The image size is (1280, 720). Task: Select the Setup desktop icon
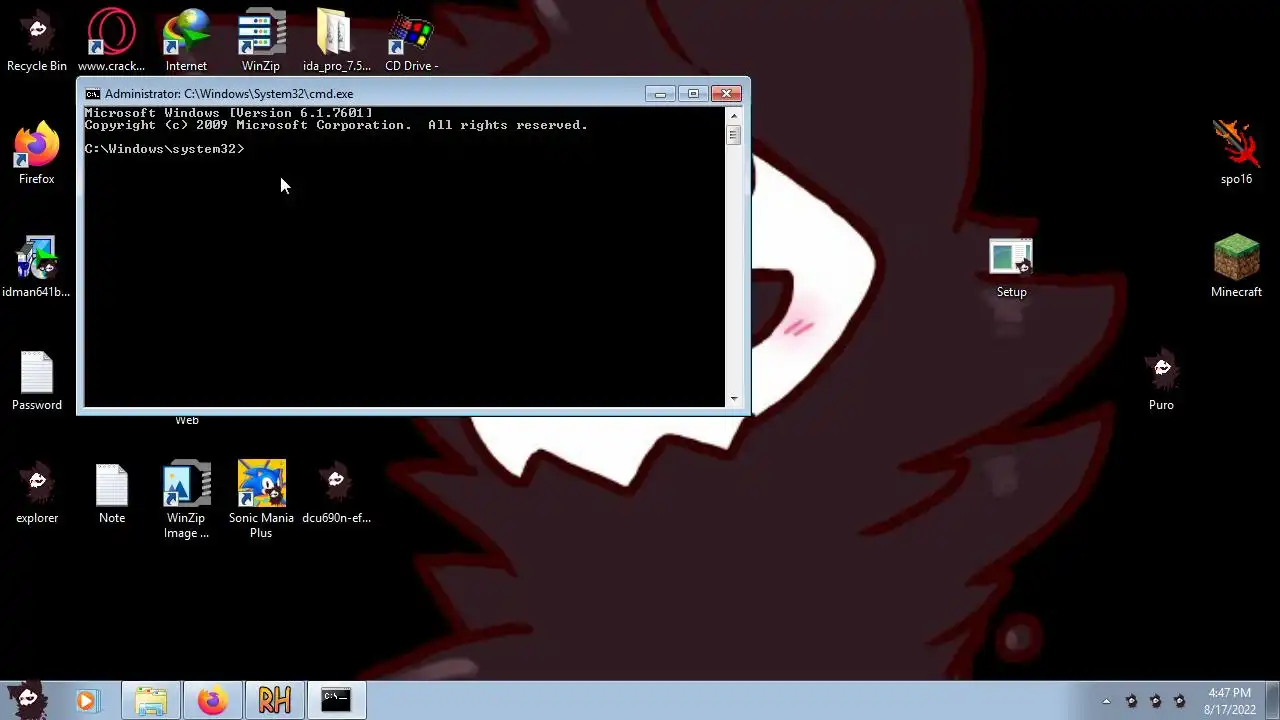coord(1011,266)
